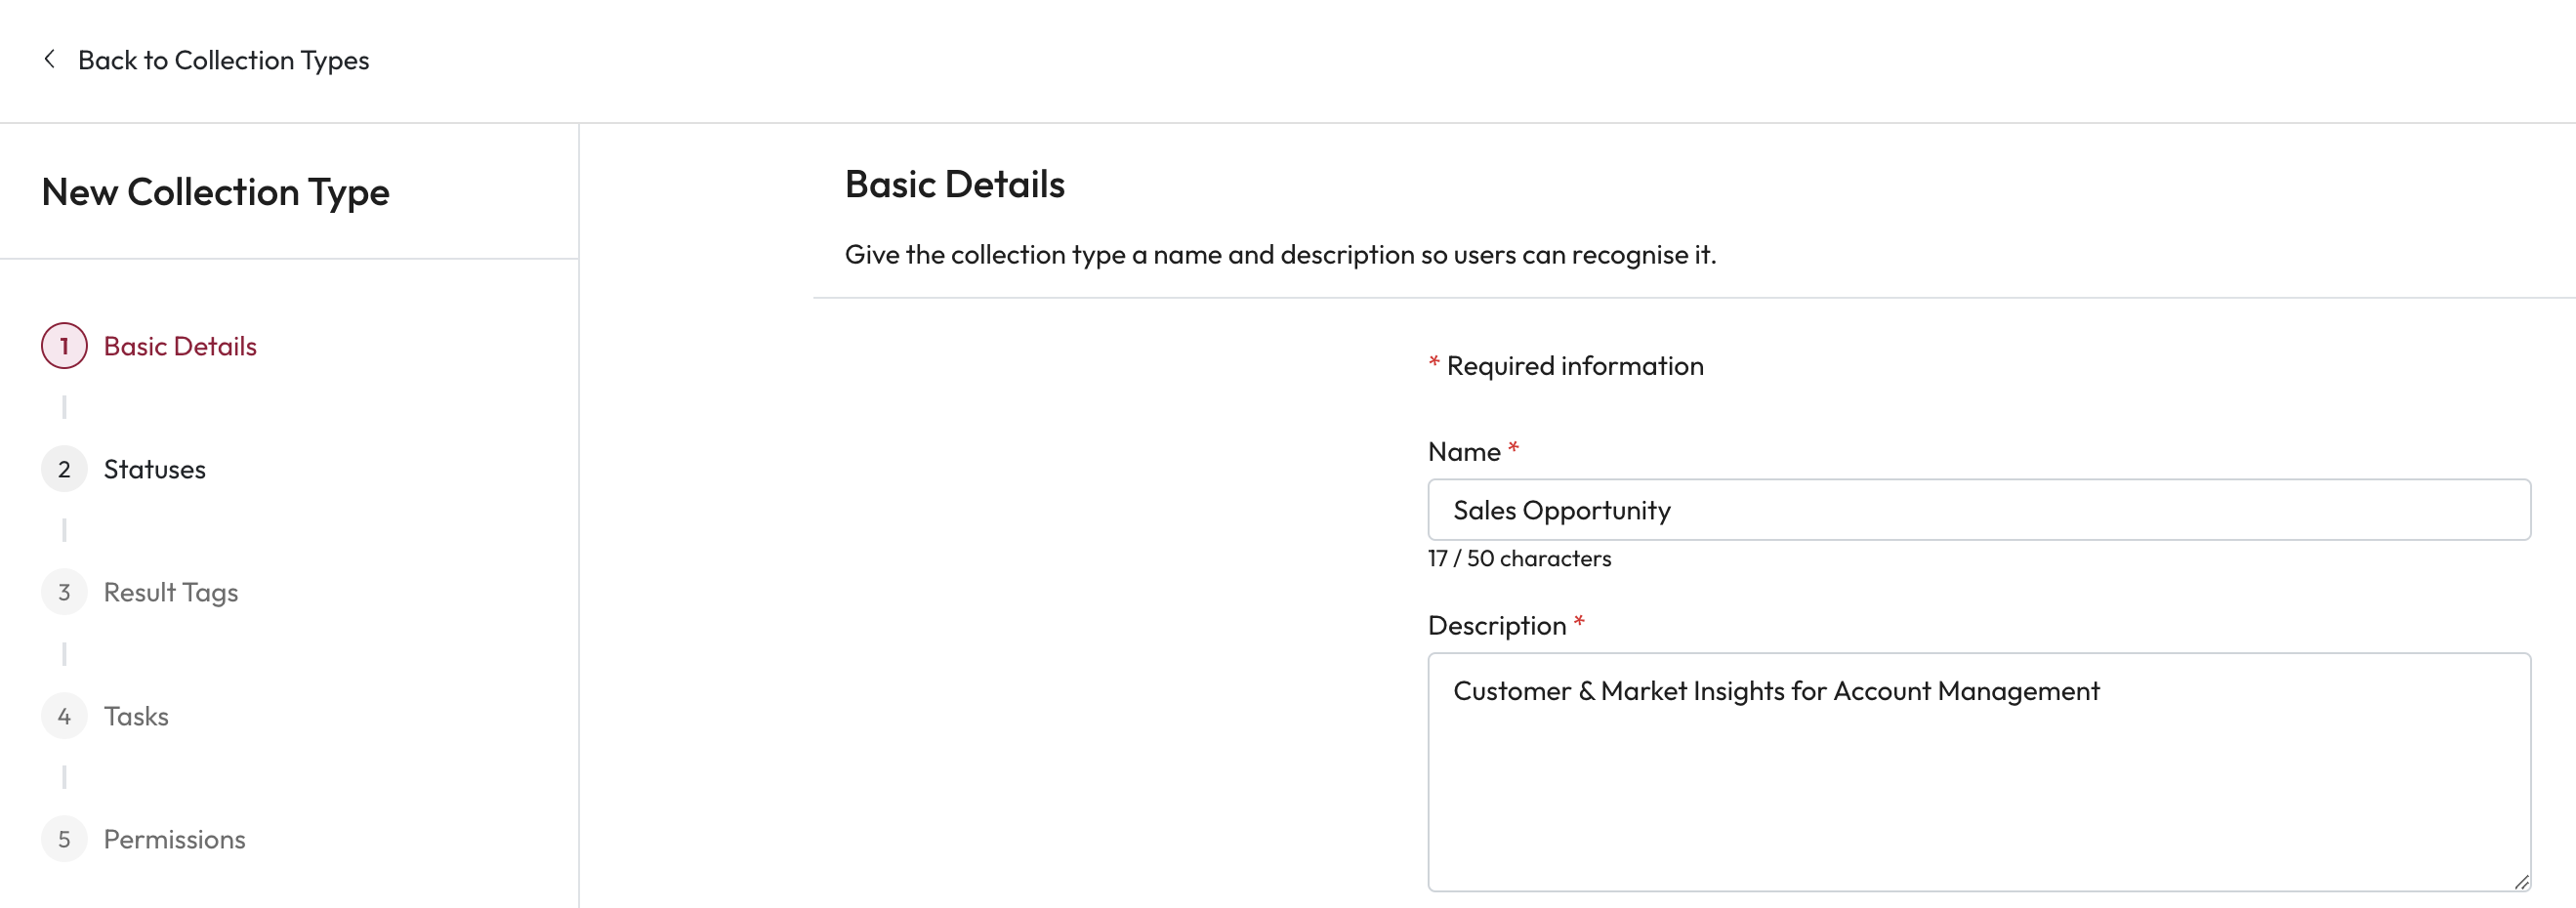Click the Basic Details page heading
The height and width of the screenshot is (908, 2576).
point(954,185)
